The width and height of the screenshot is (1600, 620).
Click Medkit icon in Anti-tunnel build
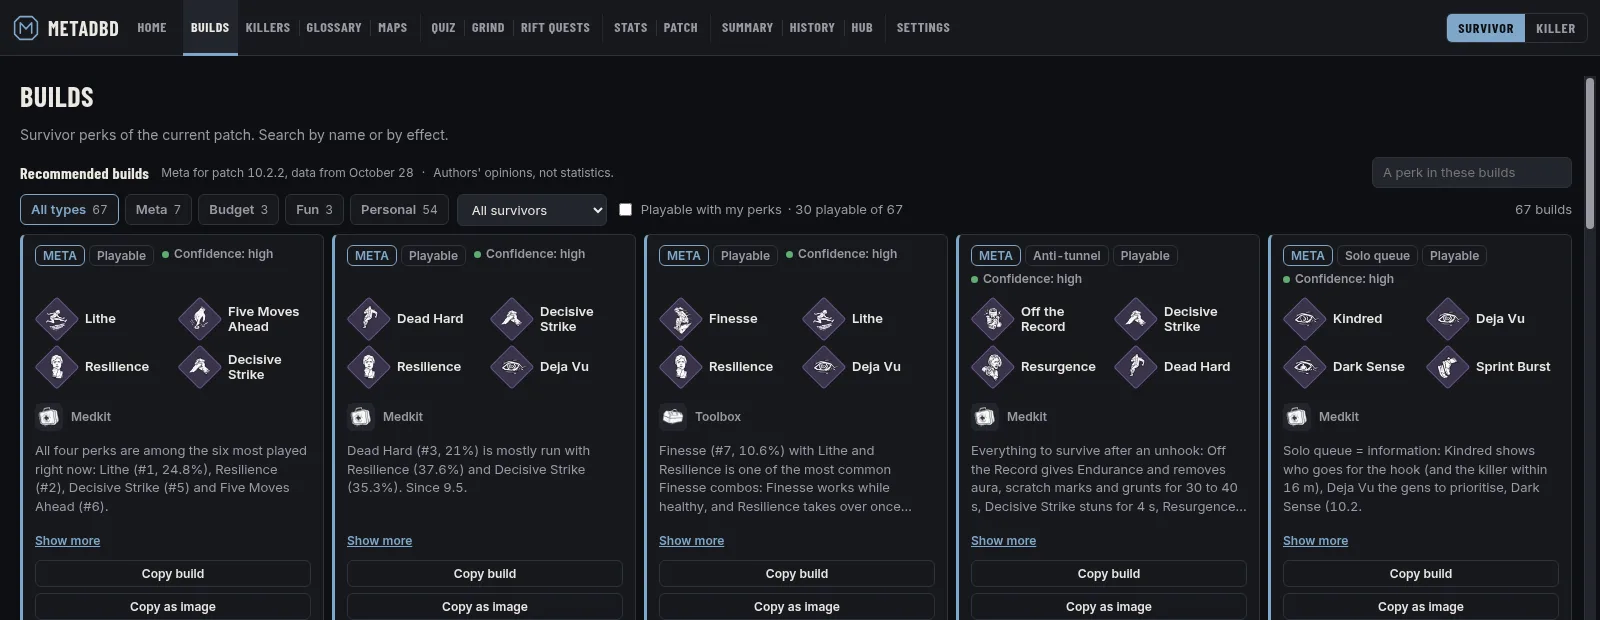[x=984, y=417]
